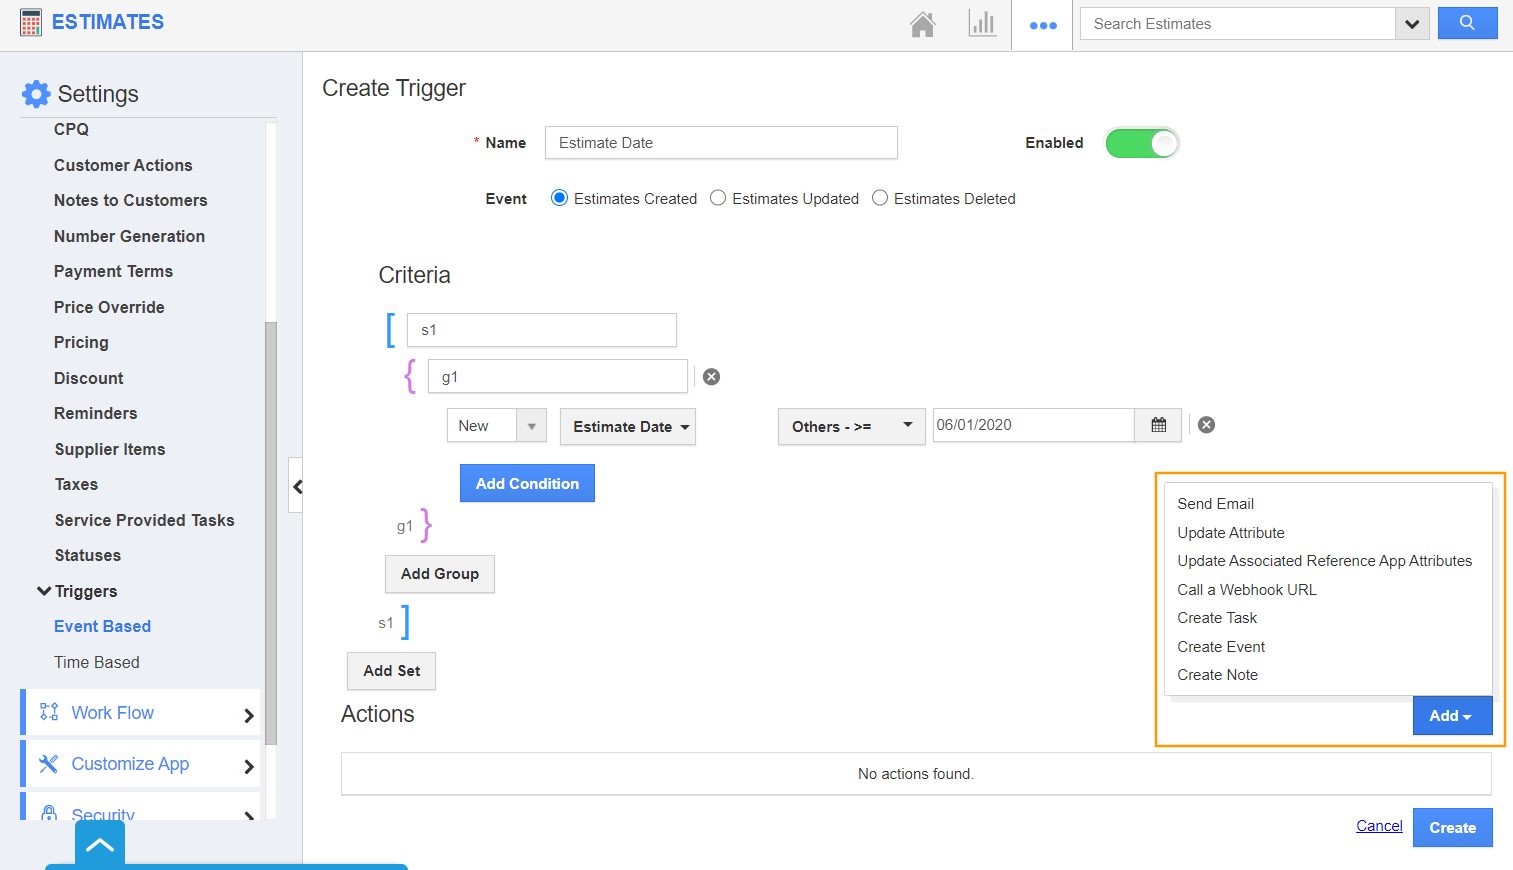Choose Create Task from the Add menu
Image resolution: width=1513 pixels, height=870 pixels.
pos(1217,618)
